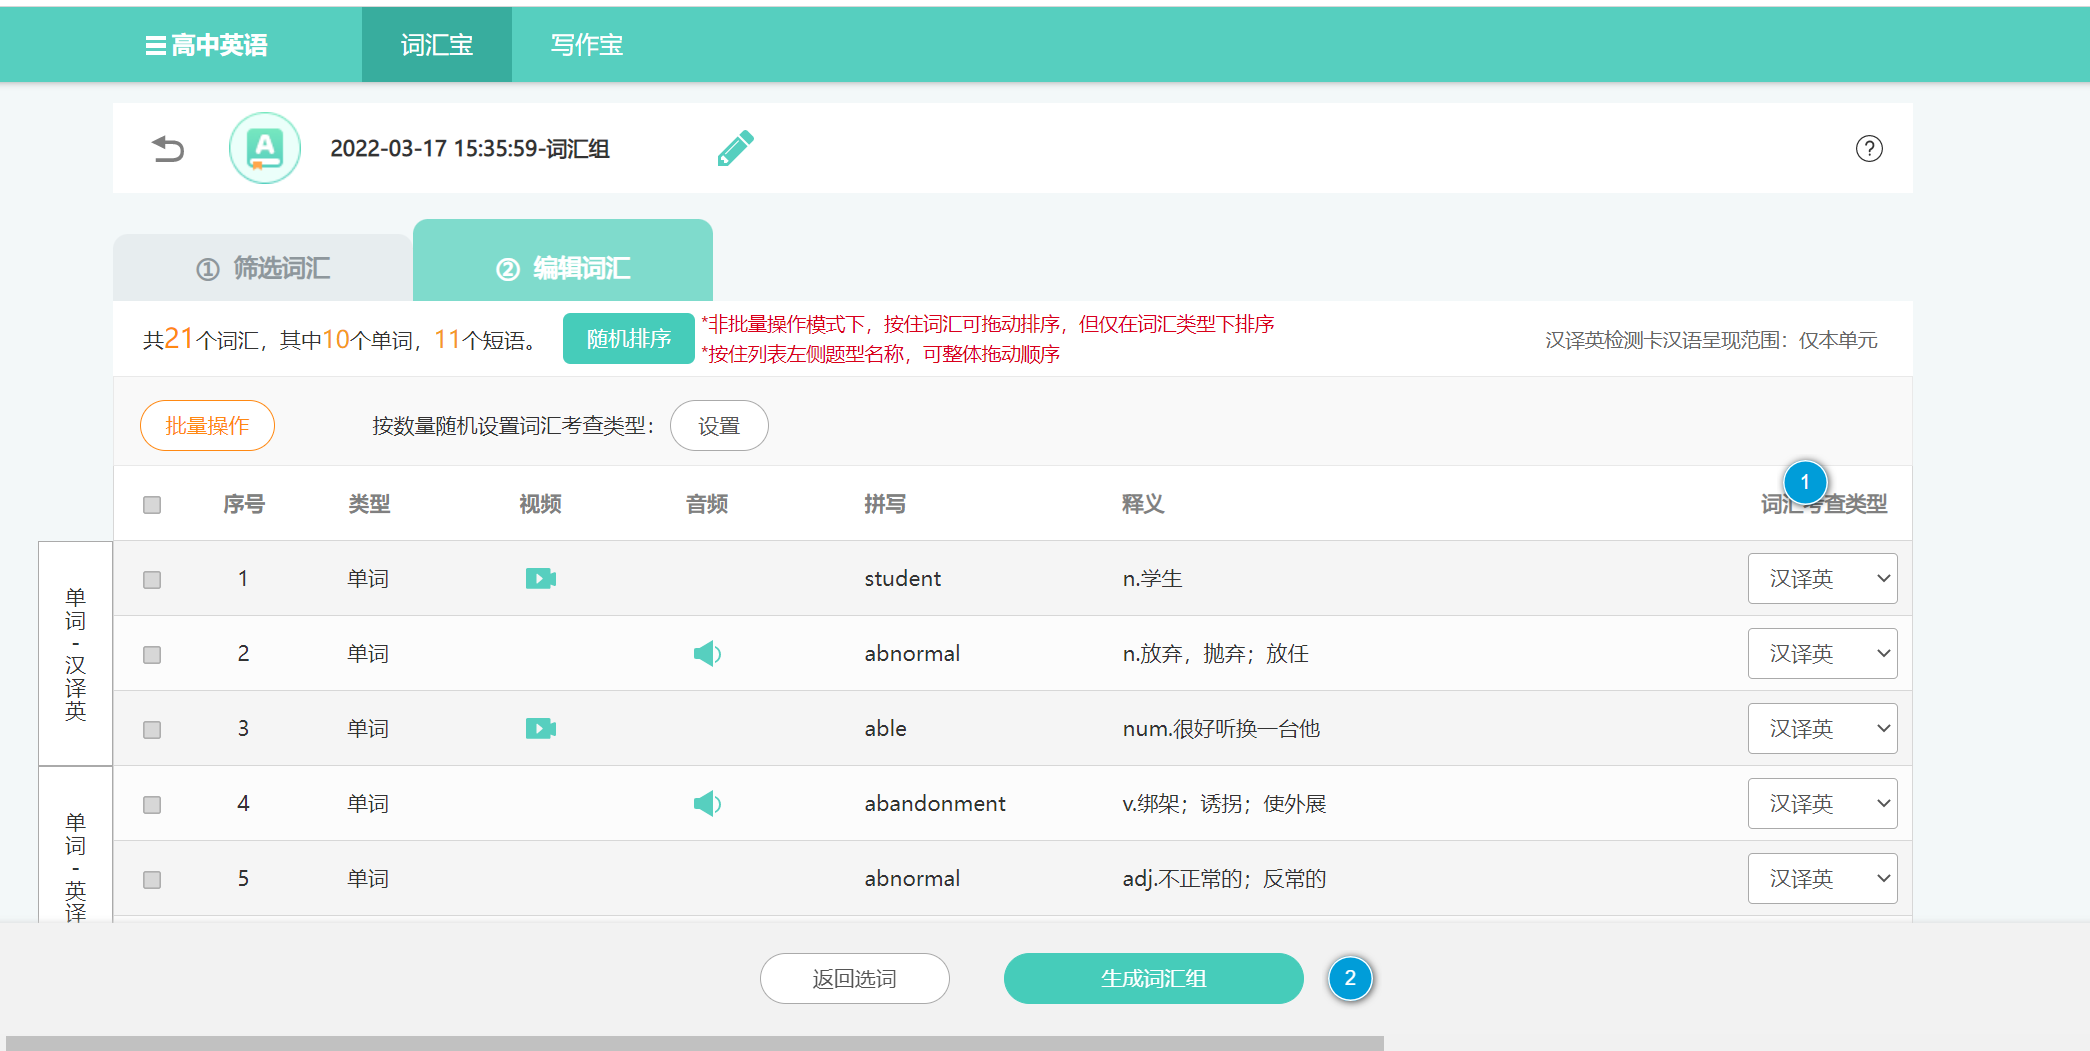Click the 释义 column header
Screen dimensions: 2090x1051
click(1143, 504)
